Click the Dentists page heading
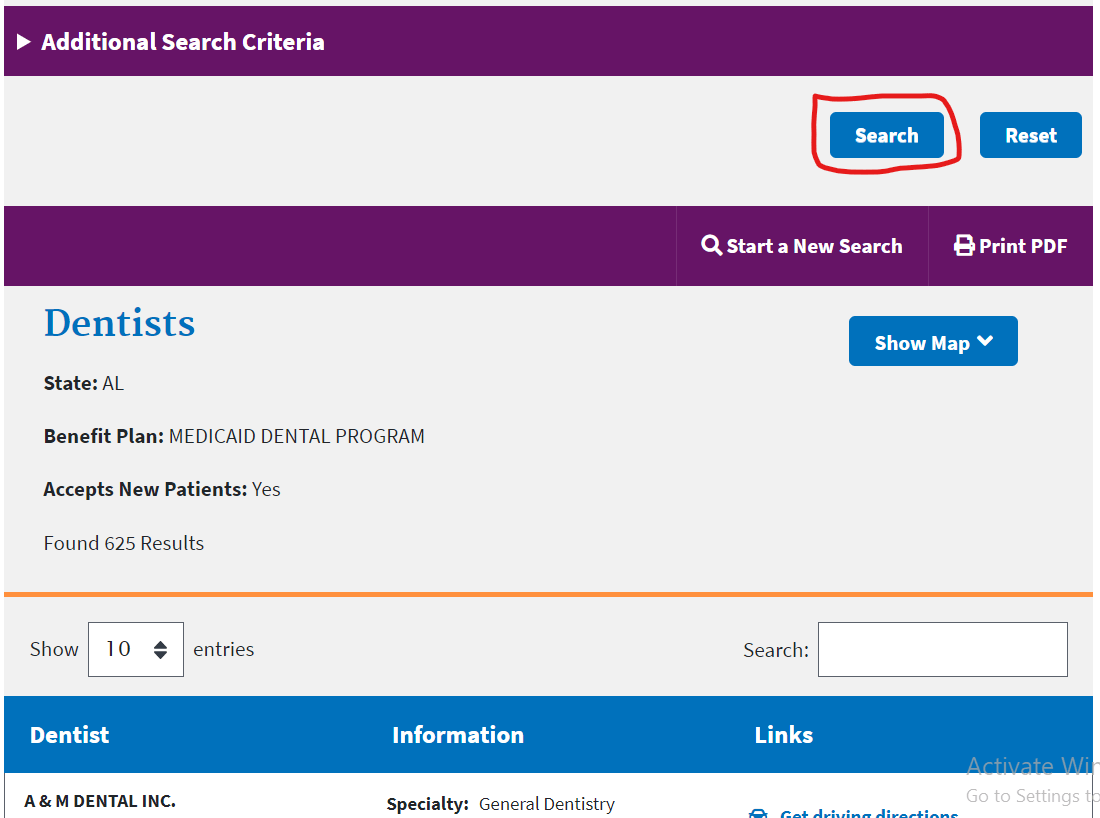 click(120, 323)
